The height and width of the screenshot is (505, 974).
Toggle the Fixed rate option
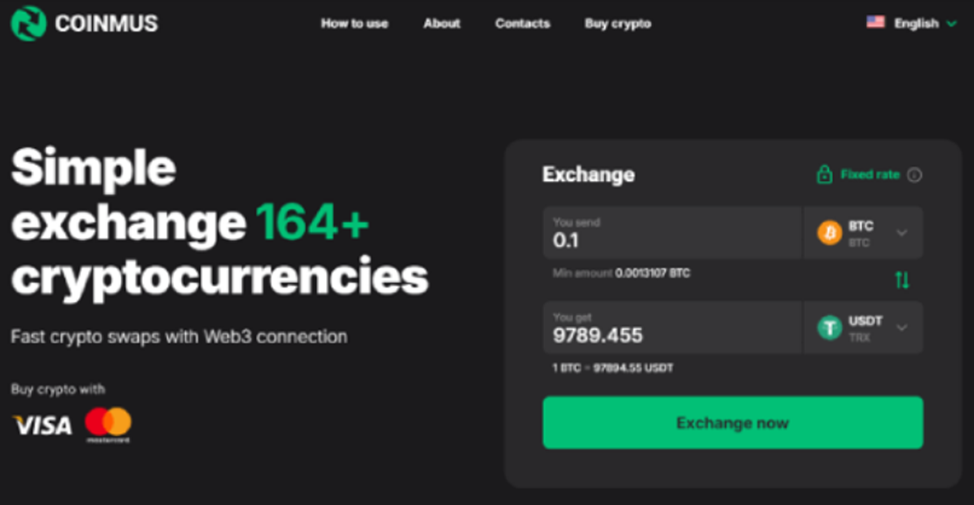point(869,175)
